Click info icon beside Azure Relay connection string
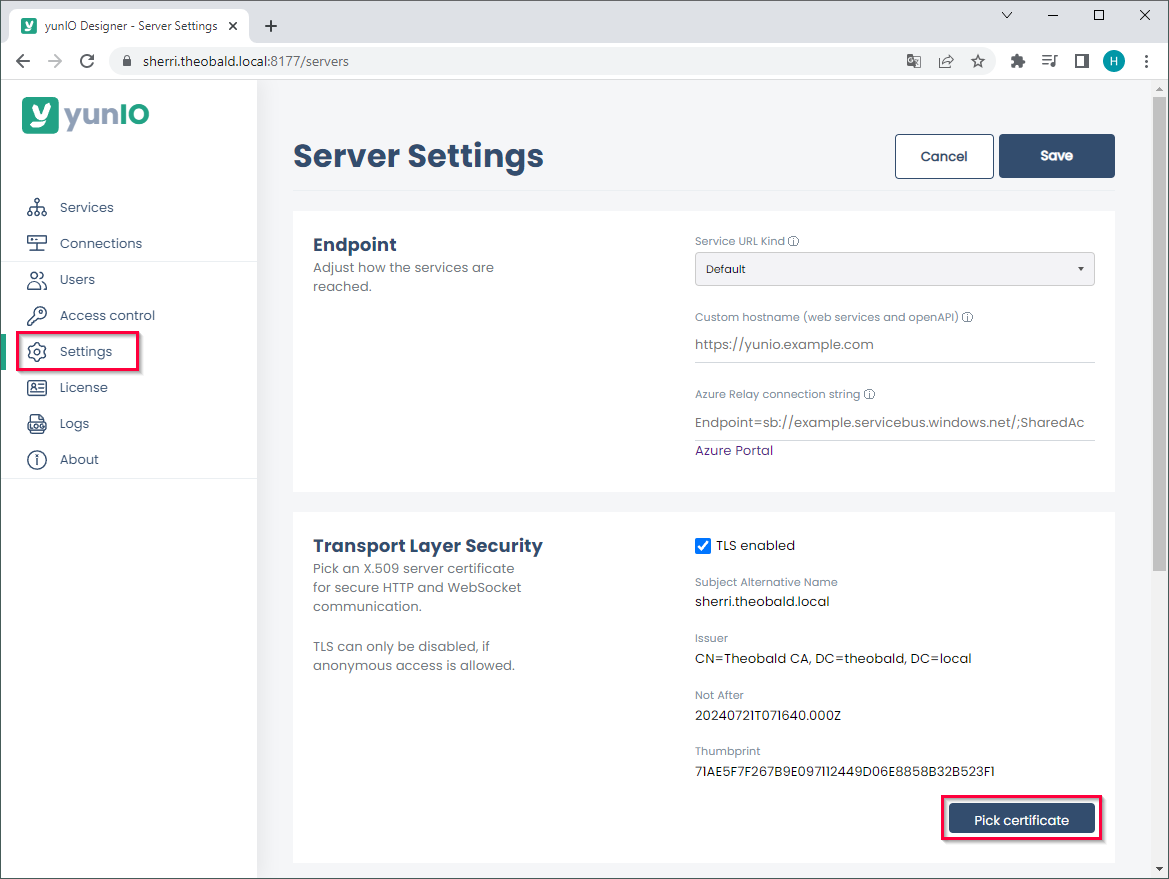This screenshot has height=879, width=1169. pos(869,394)
